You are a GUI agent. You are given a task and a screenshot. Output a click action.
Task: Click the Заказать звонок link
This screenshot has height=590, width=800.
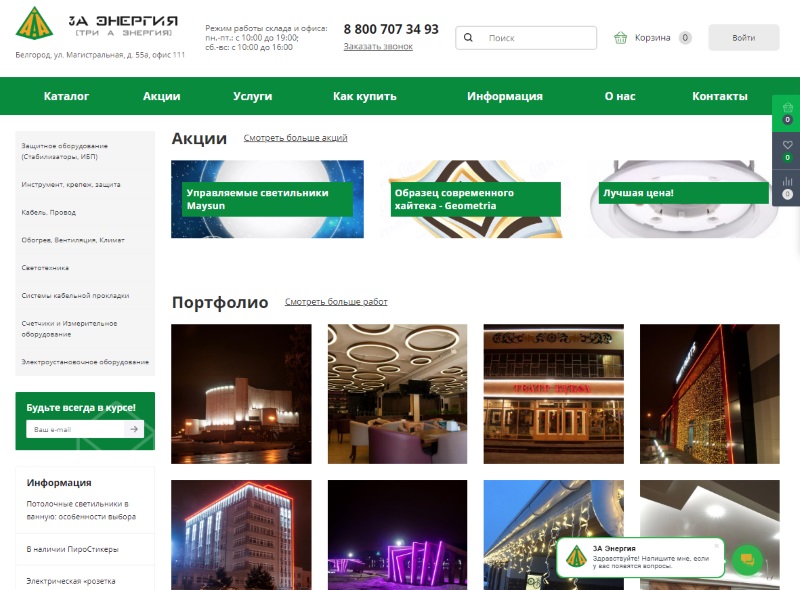pyautogui.click(x=377, y=46)
